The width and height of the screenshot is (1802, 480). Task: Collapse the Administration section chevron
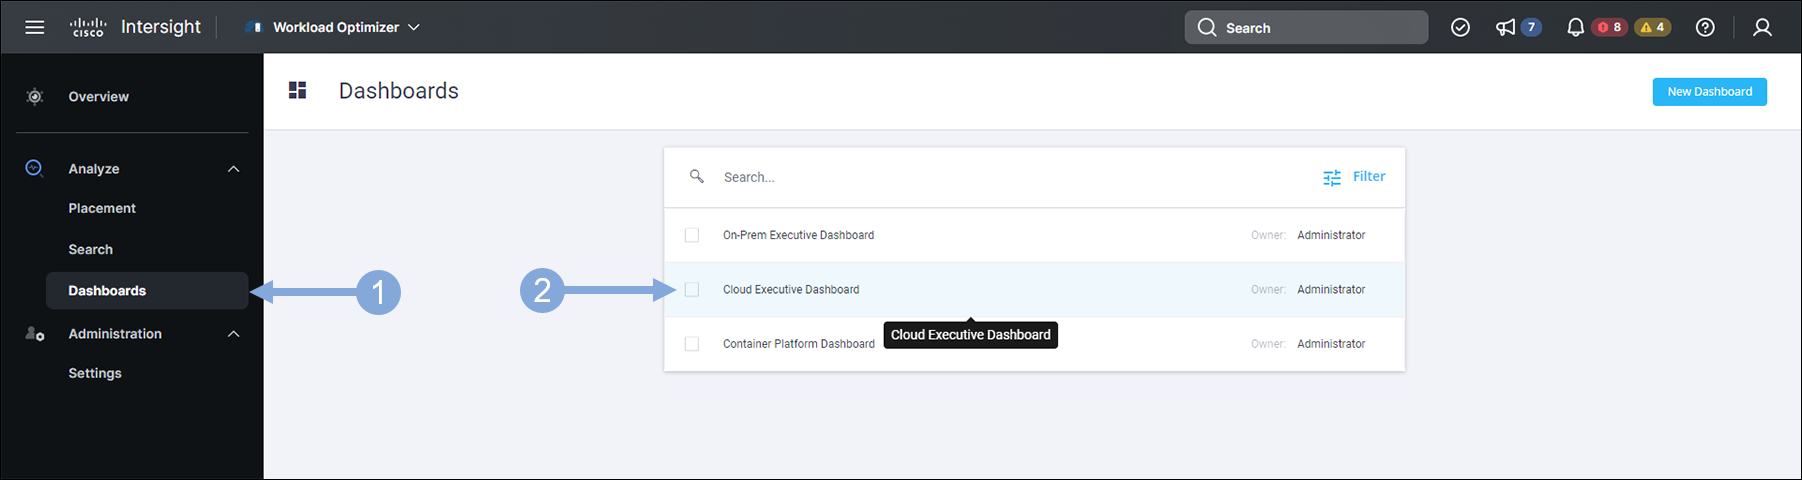(x=234, y=334)
